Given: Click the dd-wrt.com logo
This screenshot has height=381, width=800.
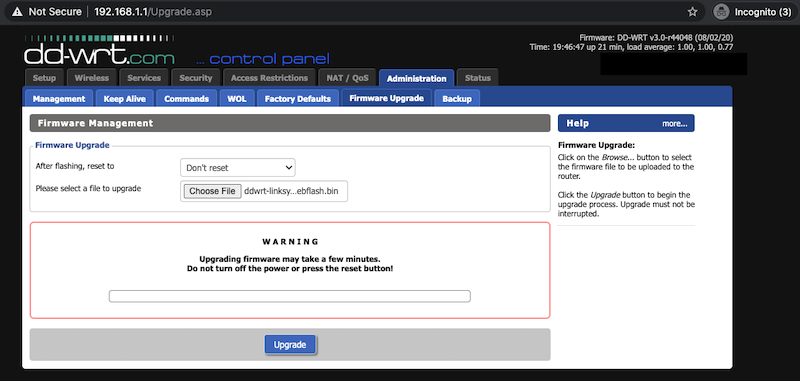Looking at the screenshot, I should [99, 50].
